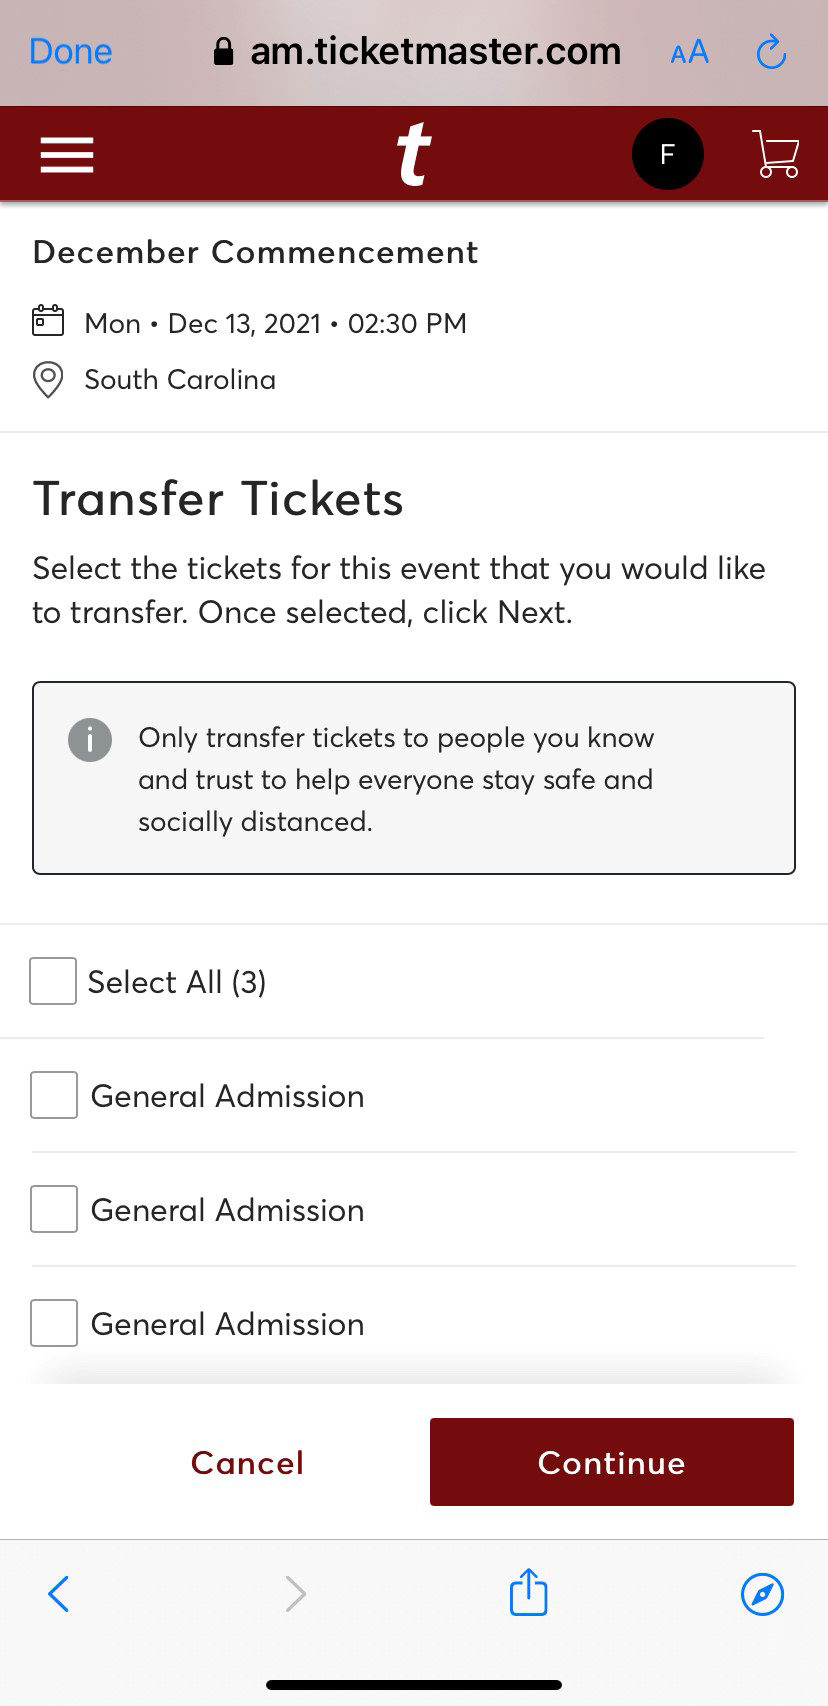828x1706 pixels.
Task: Tap the info icon in notice box
Action: click(90, 740)
